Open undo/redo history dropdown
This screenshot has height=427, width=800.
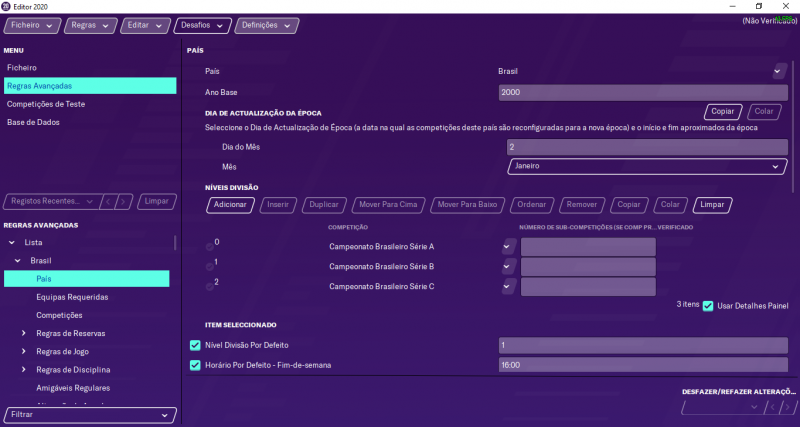(x=722, y=407)
